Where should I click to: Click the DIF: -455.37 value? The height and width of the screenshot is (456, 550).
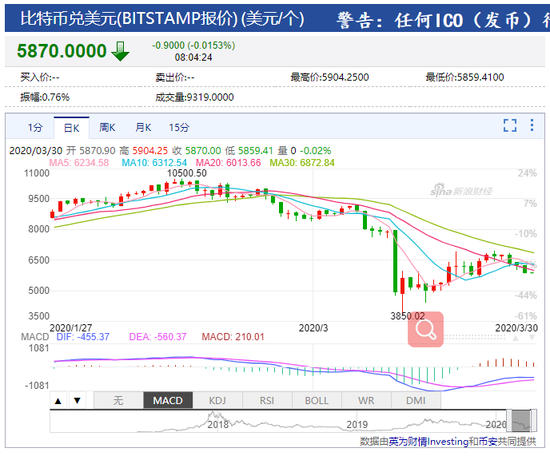(83, 337)
